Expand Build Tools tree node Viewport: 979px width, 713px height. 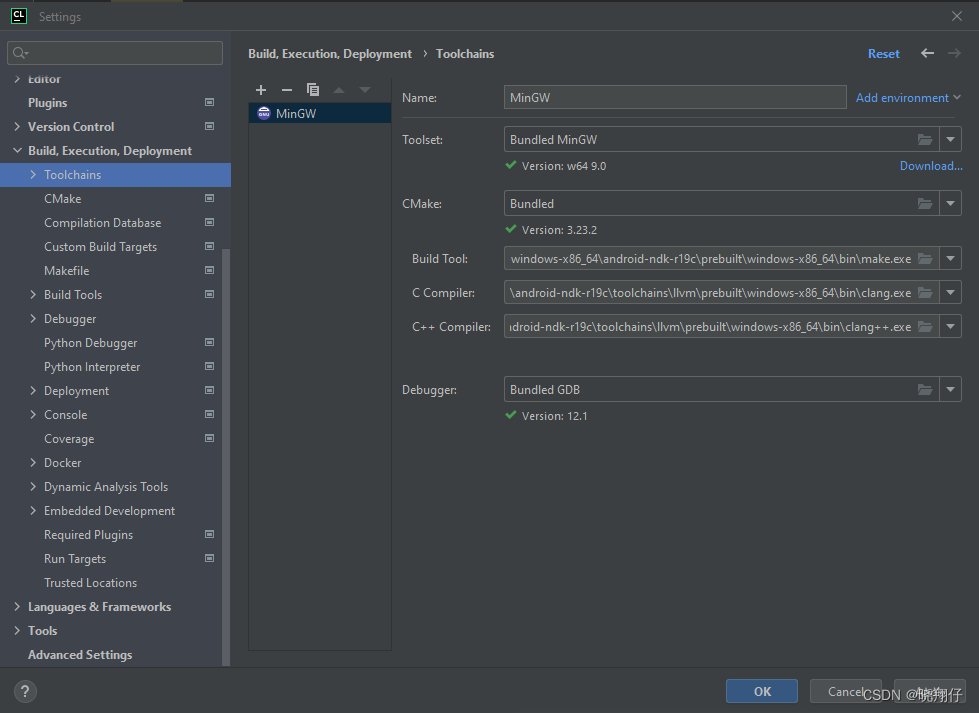pos(33,295)
